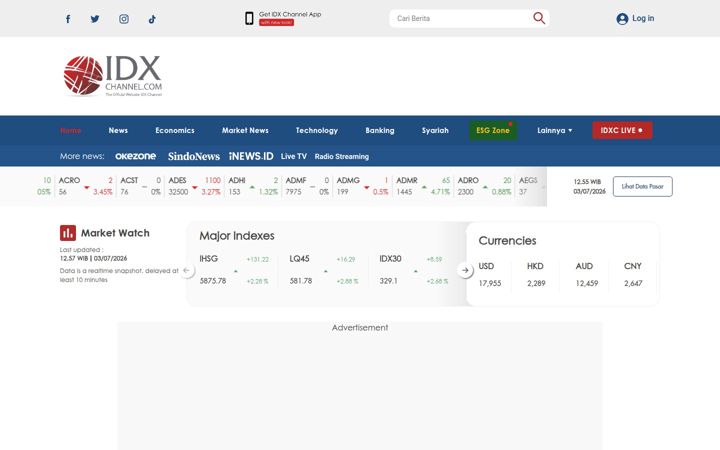Open the Instagram social icon
The width and height of the screenshot is (720, 450).
coord(124,19)
